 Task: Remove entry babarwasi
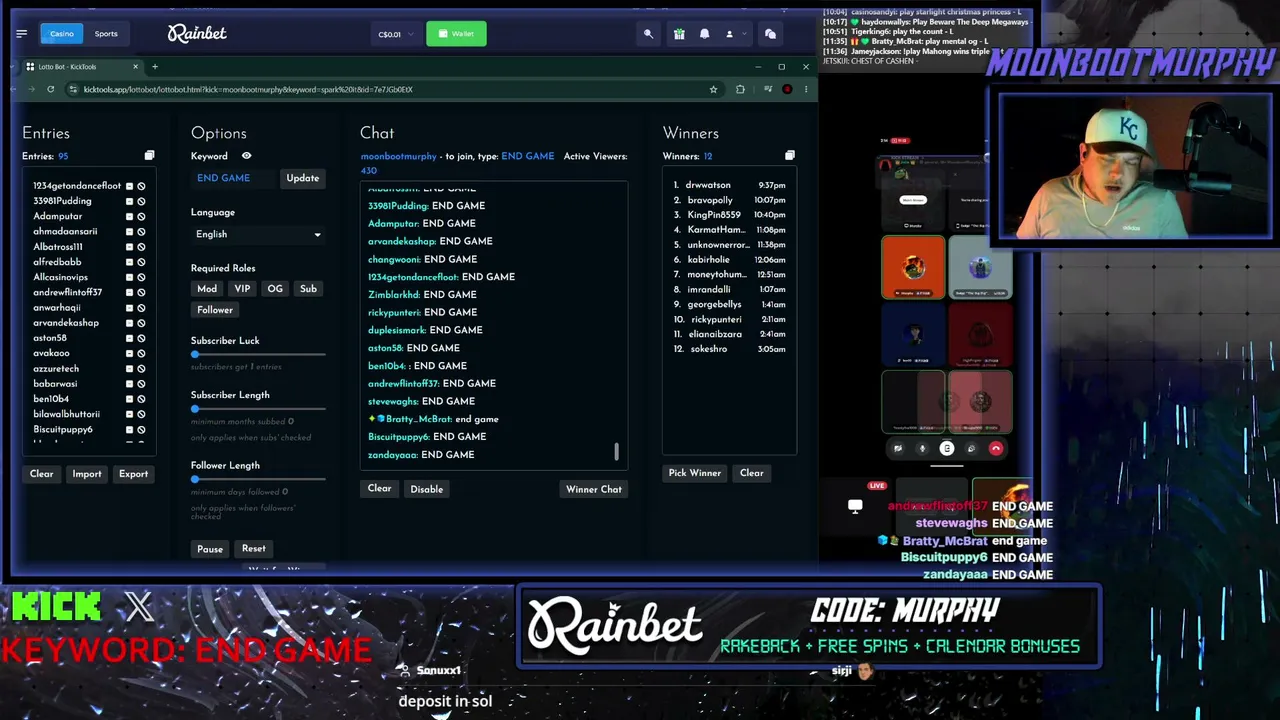point(129,384)
